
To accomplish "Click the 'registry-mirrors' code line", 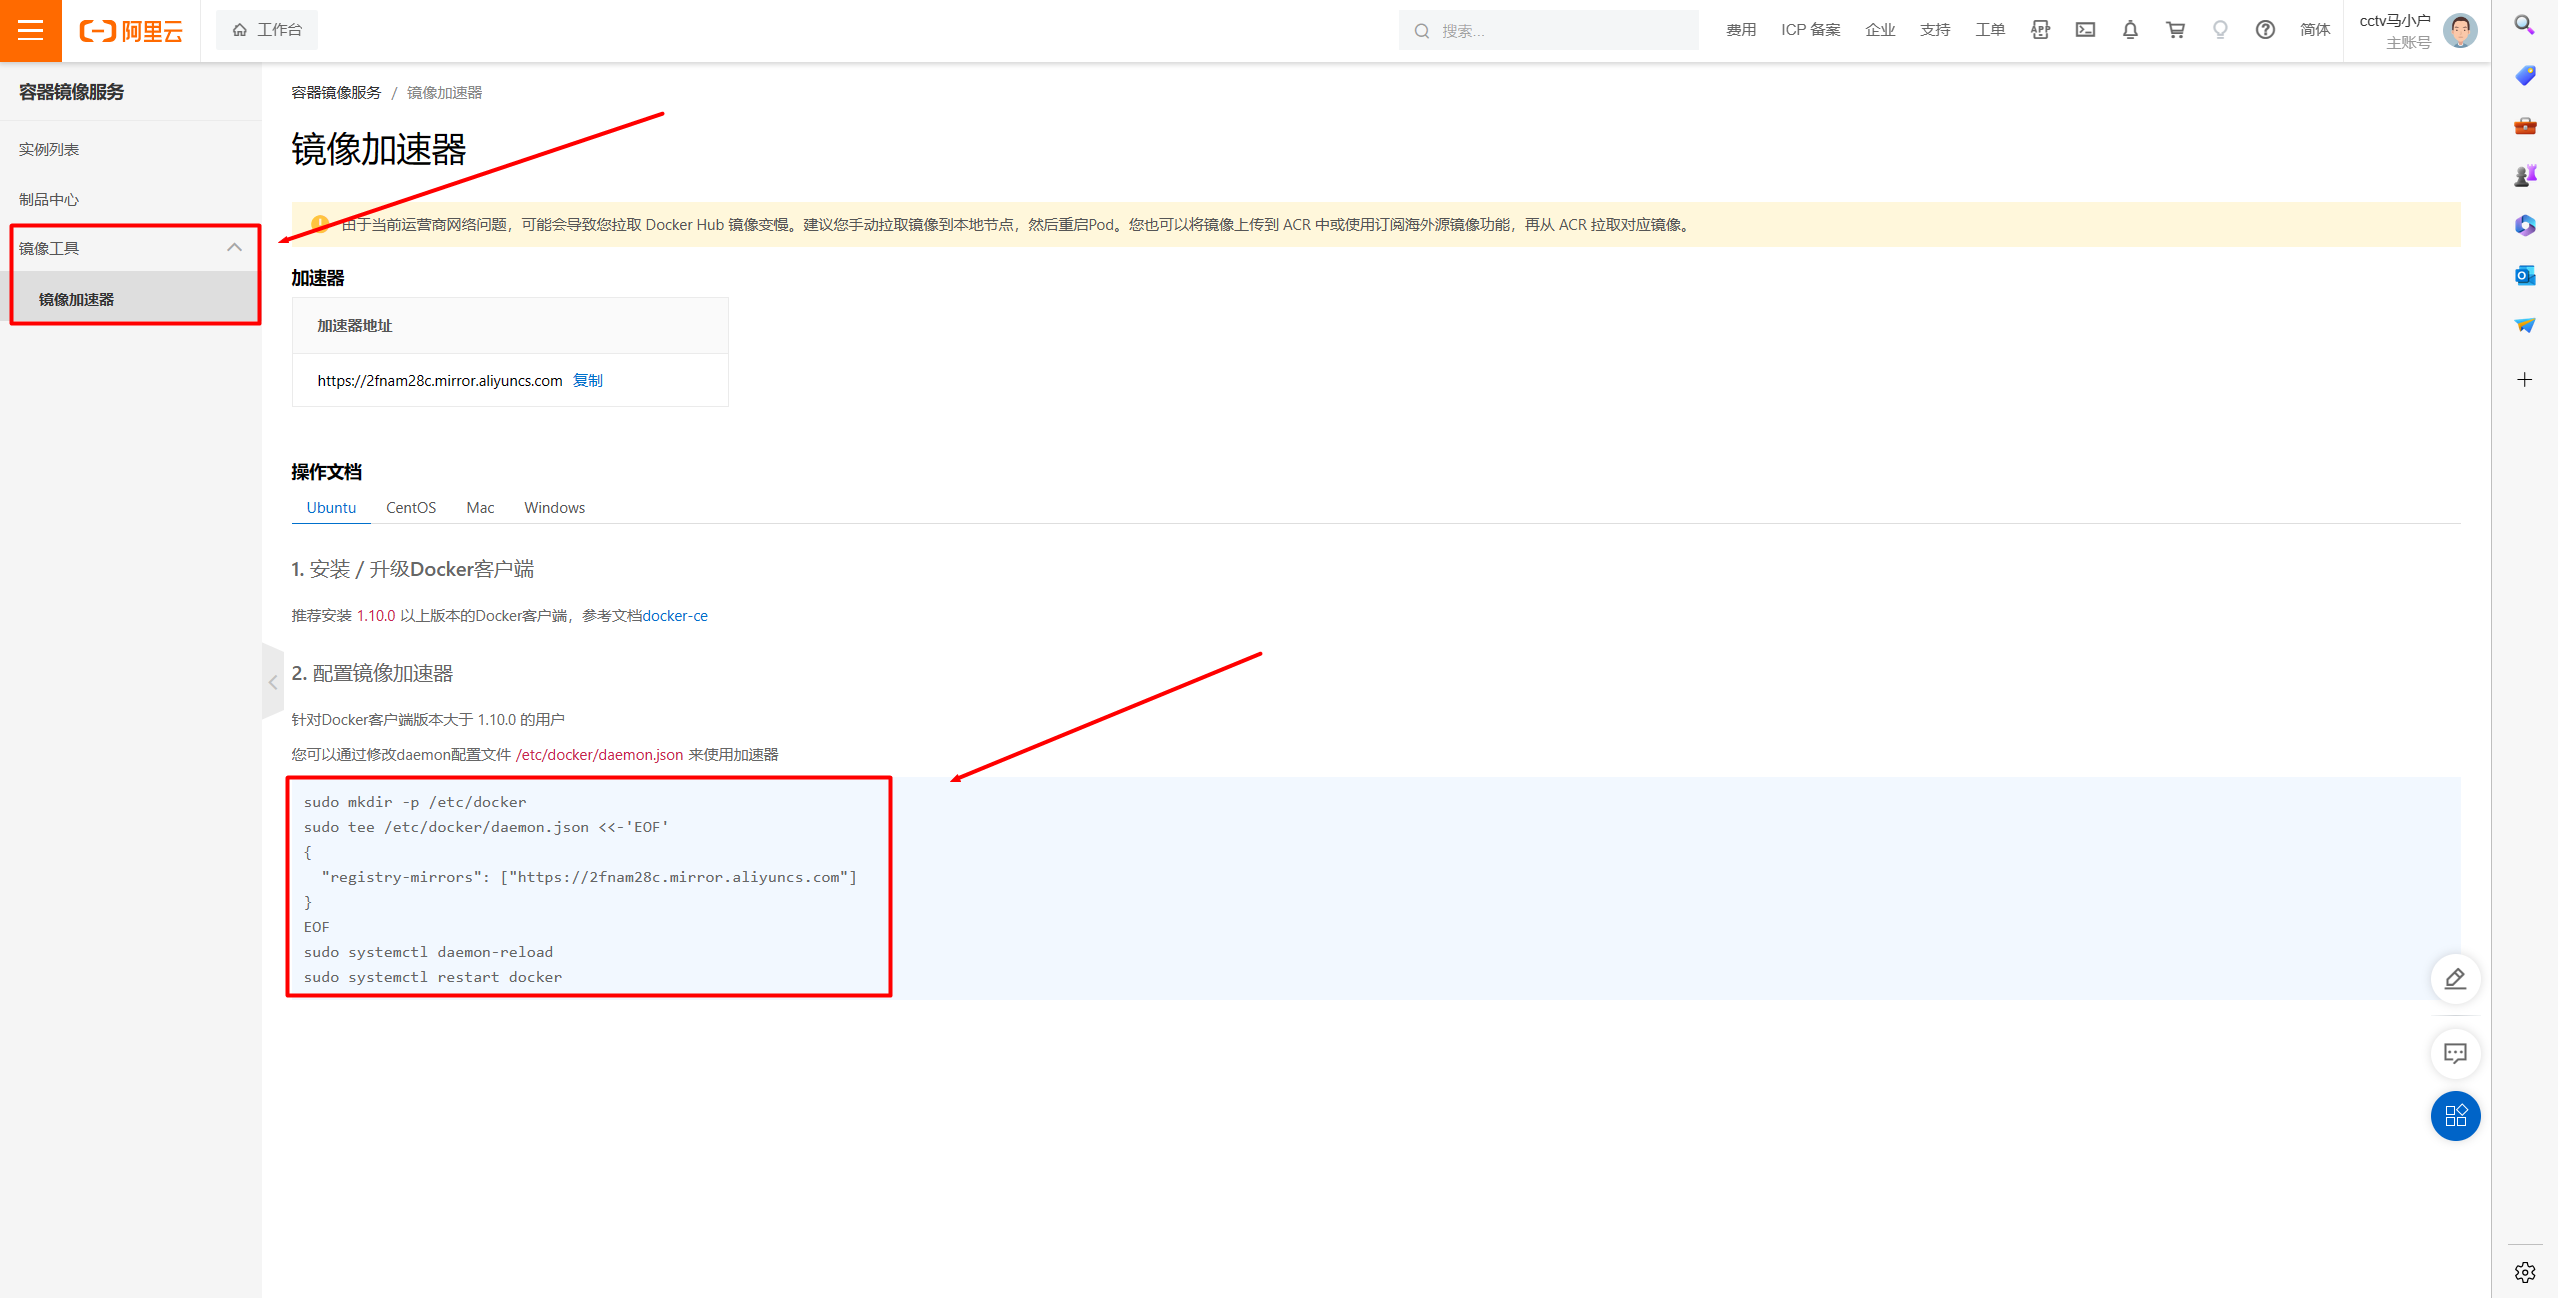I will pyautogui.click(x=589, y=877).
